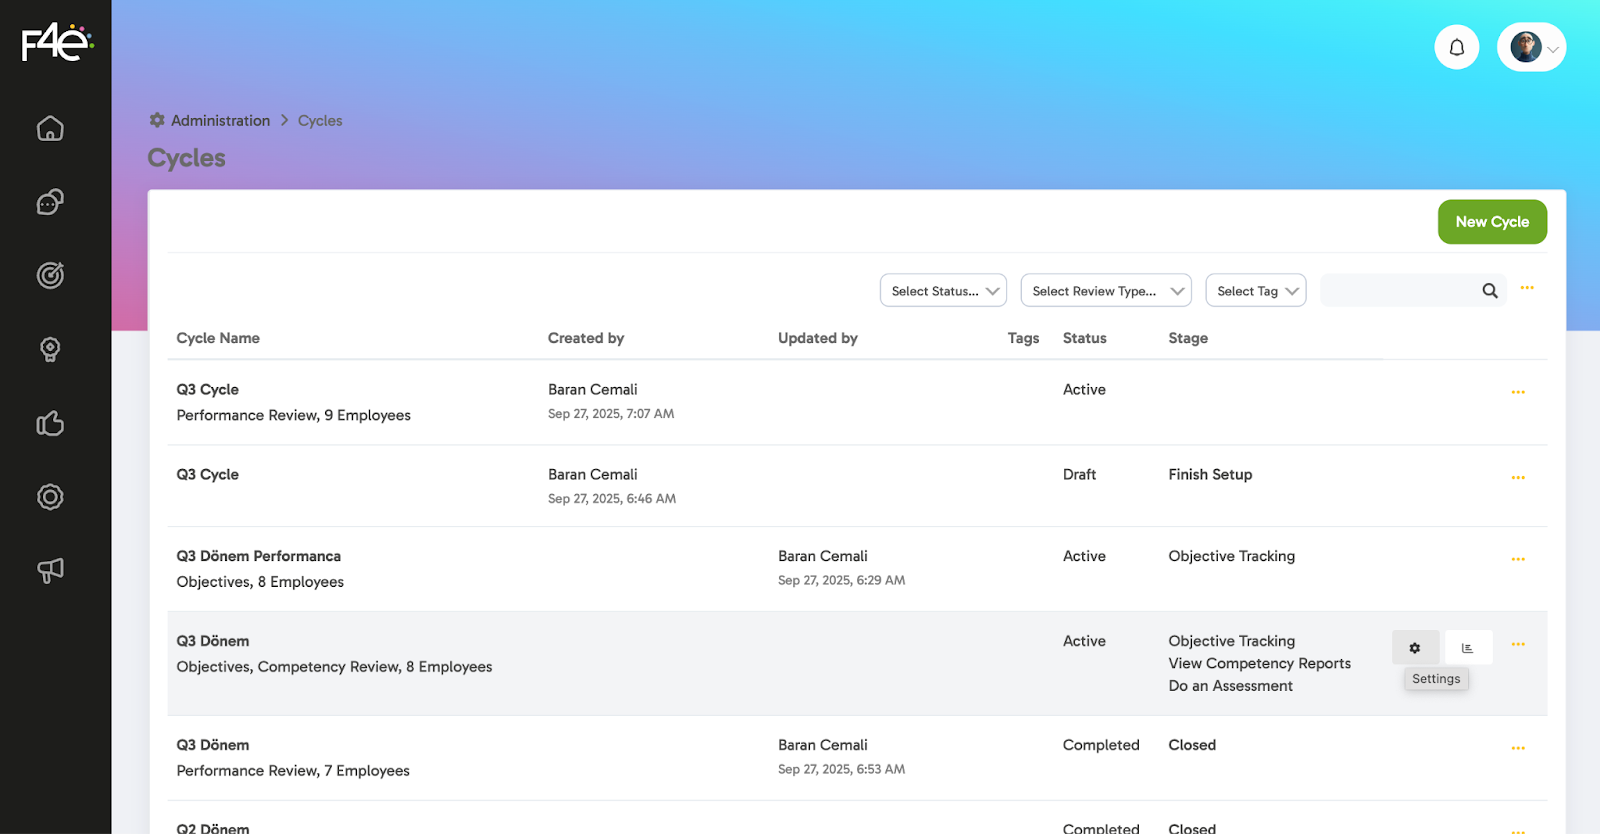Click the chart report icon for Q3 Dönem

[1468, 648]
